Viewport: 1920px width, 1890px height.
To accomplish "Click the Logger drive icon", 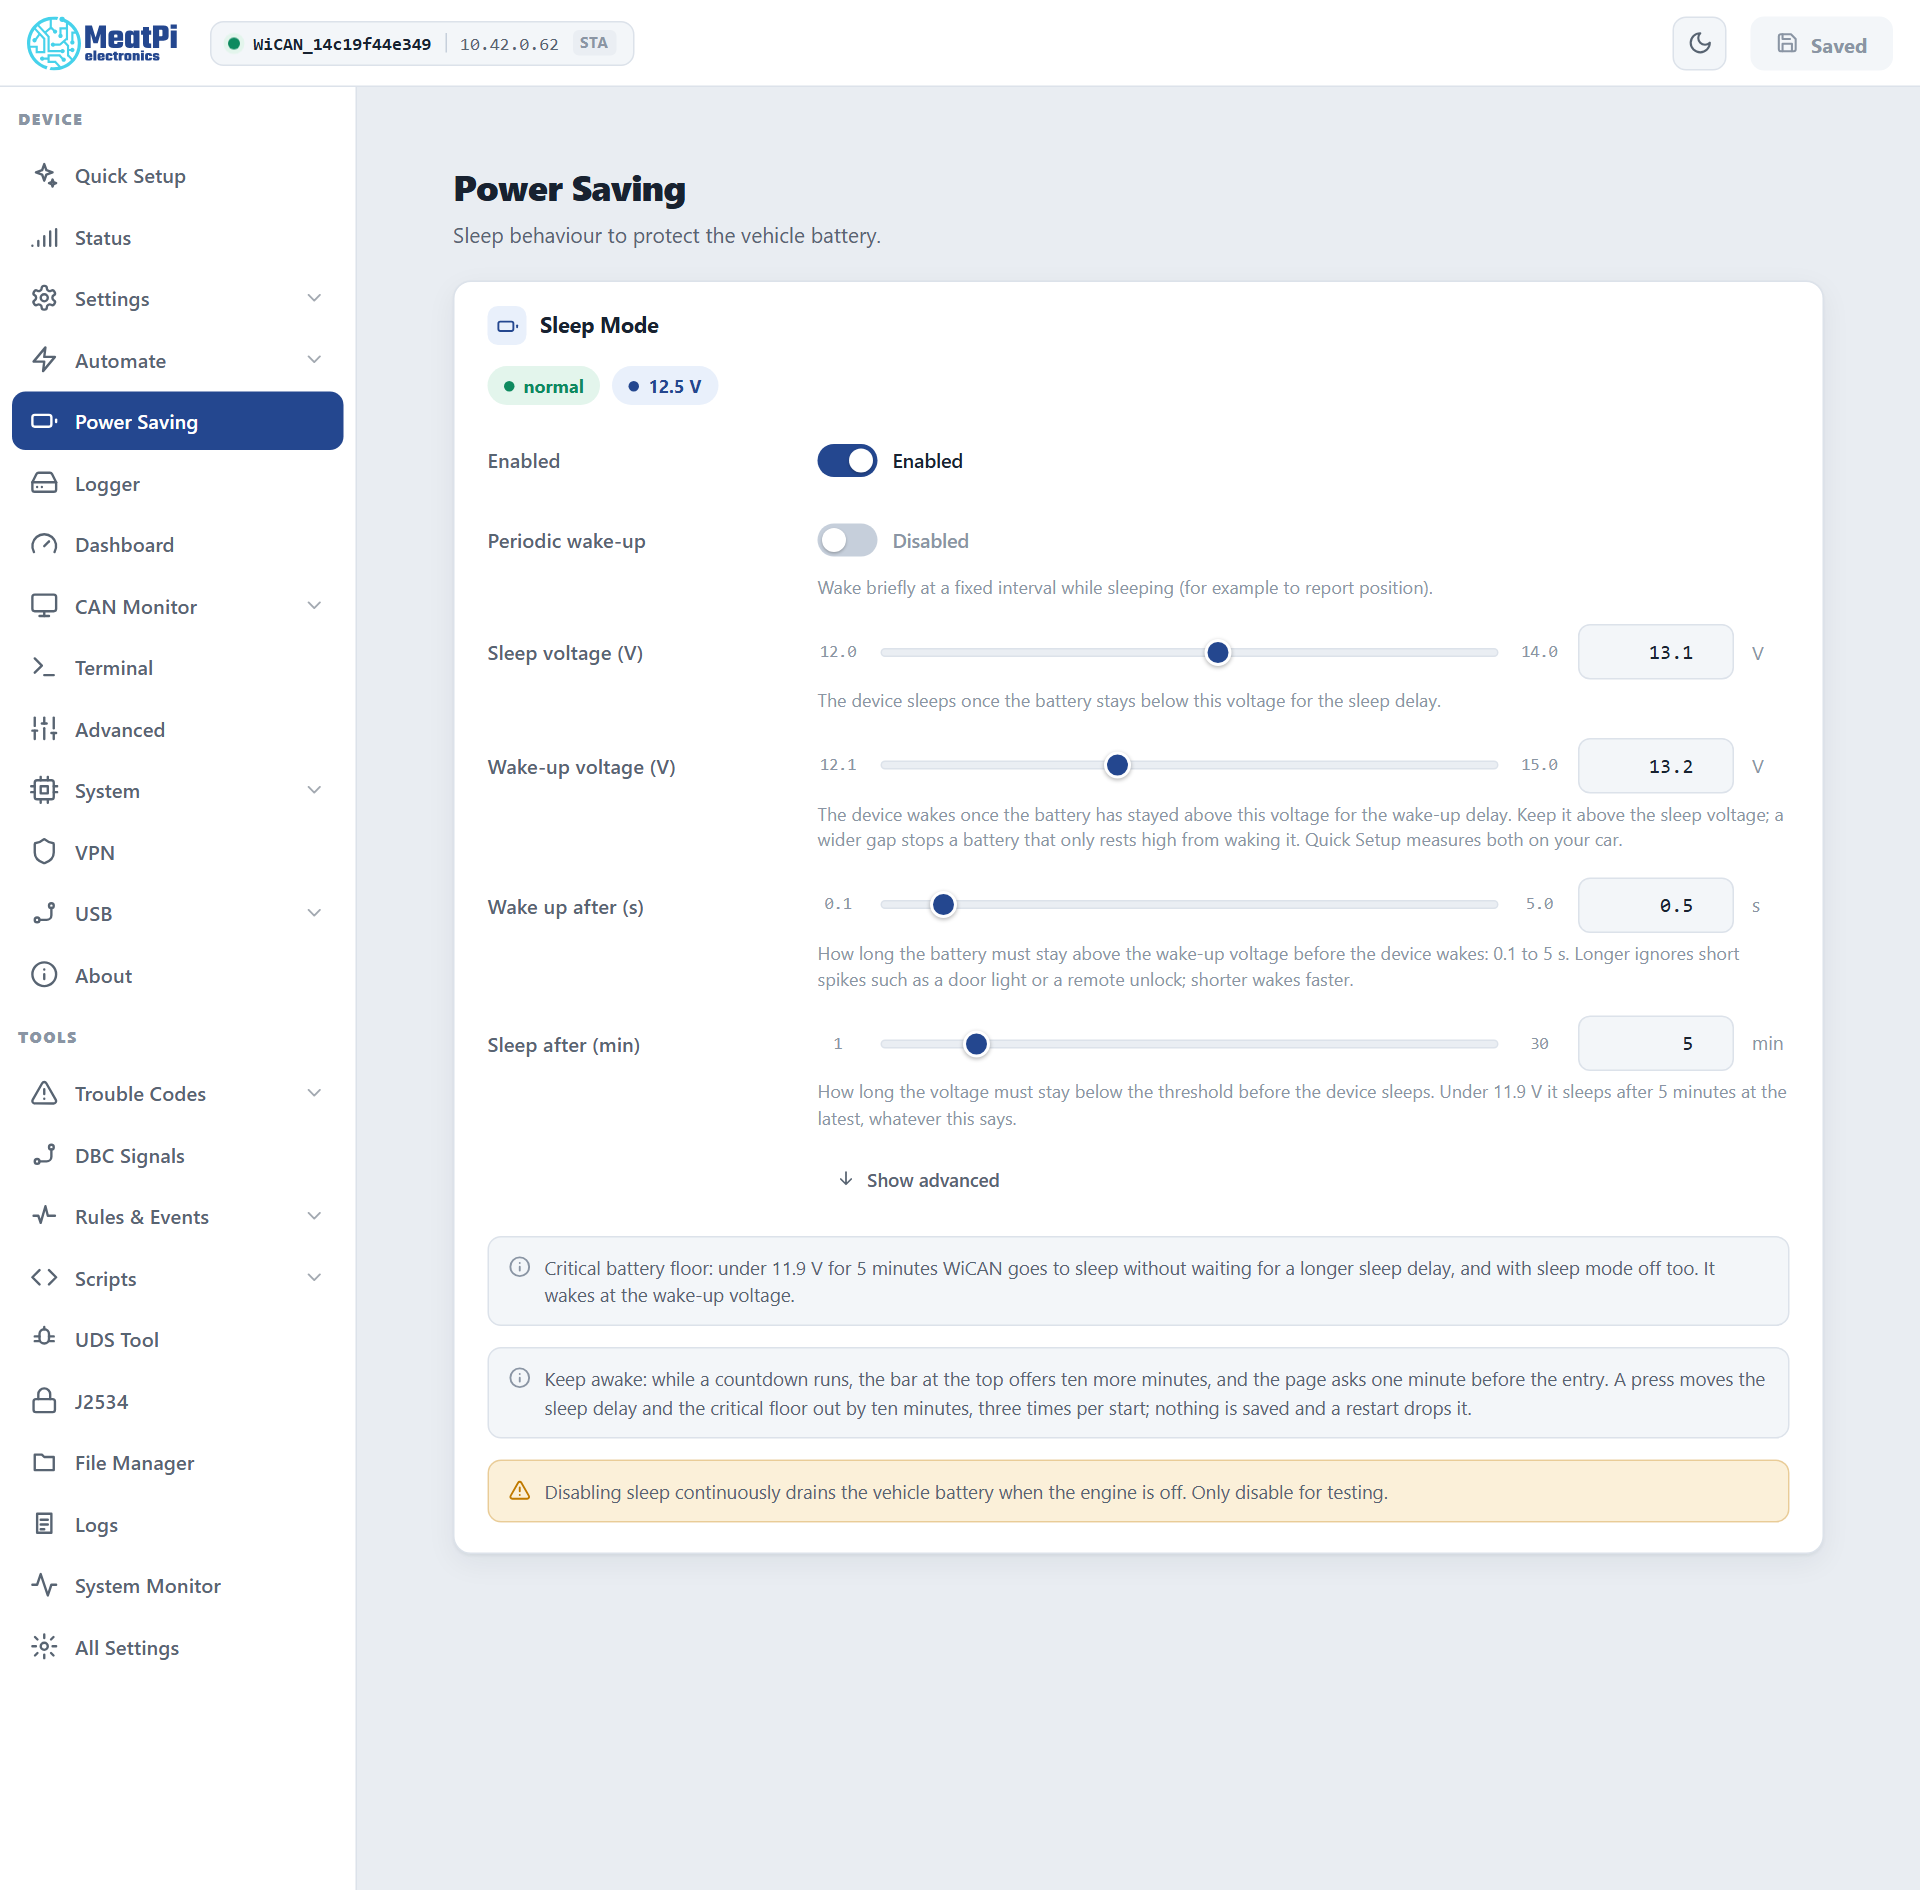I will 44,483.
